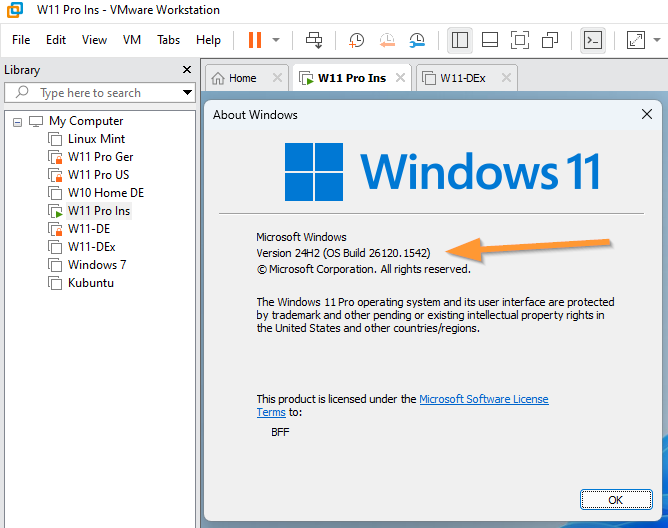Select the W11 Pro US virtual machine
Image resolution: width=668 pixels, height=528 pixels.
coord(98,175)
